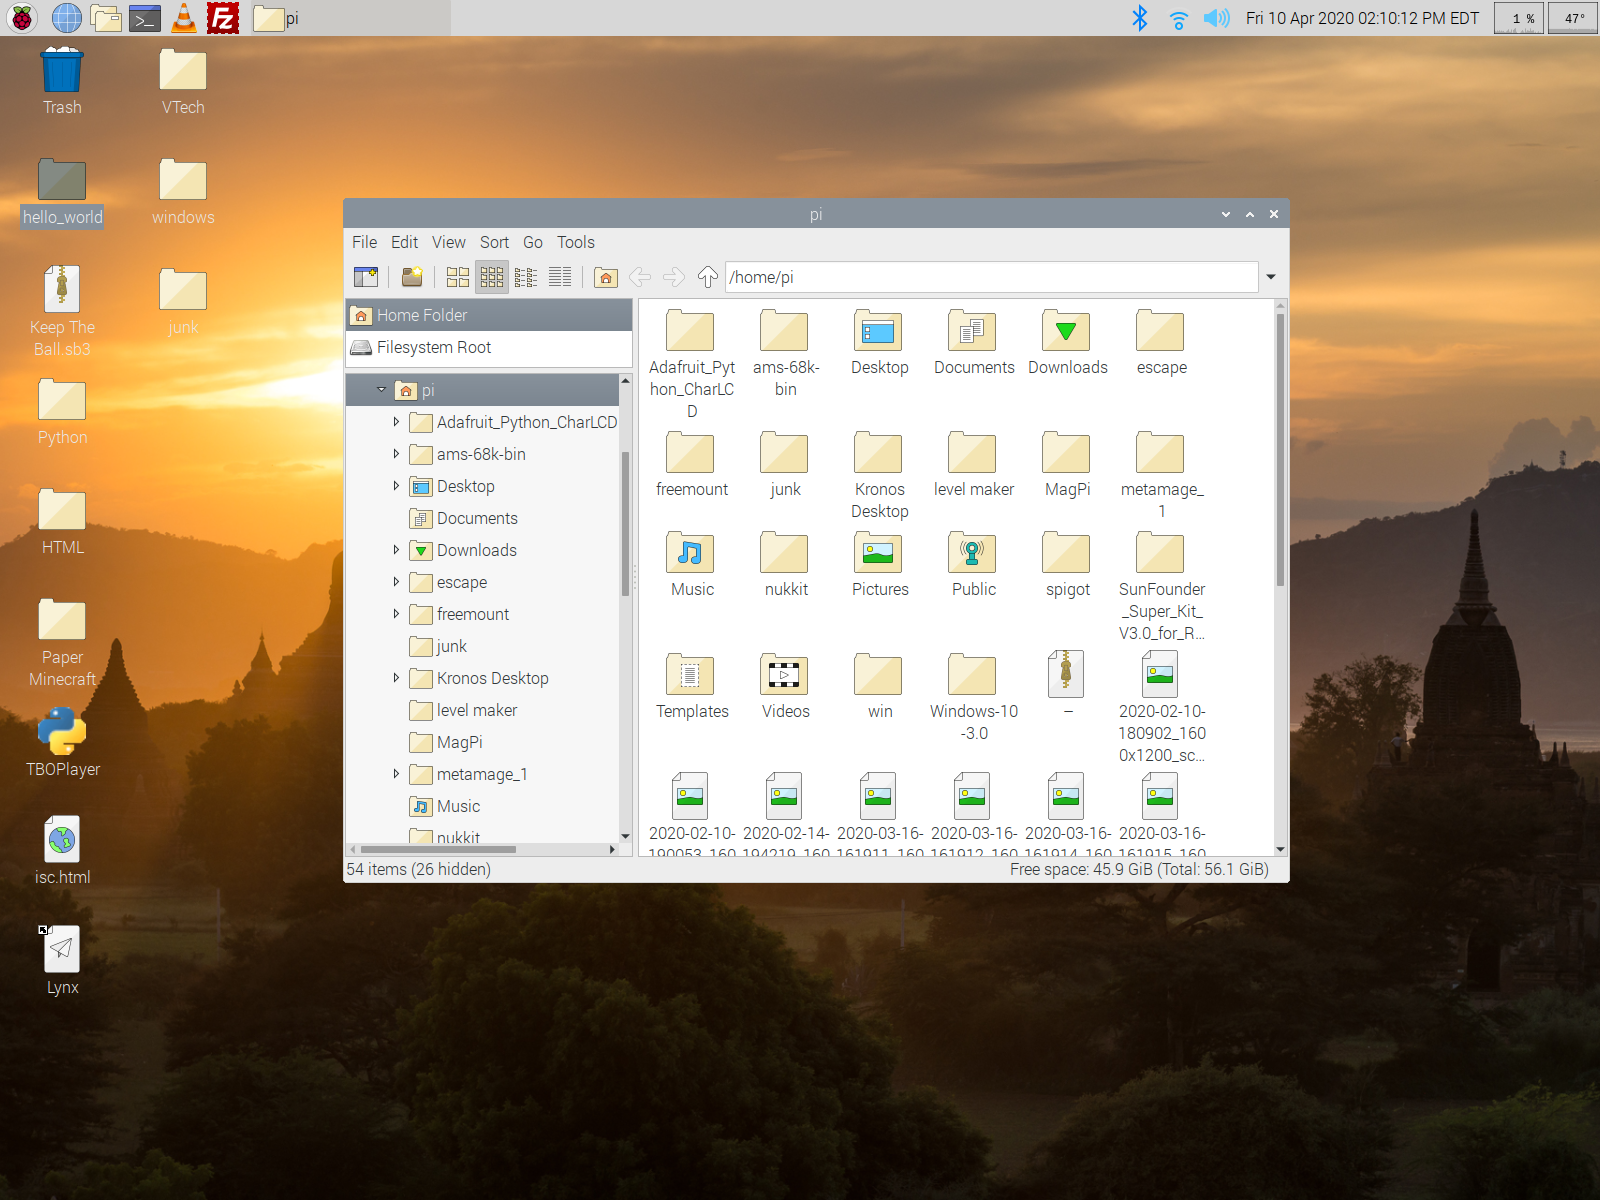The height and width of the screenshot is (1200, 1600).
Task: Switch to compact list view
Action: (x=526, y=277)
